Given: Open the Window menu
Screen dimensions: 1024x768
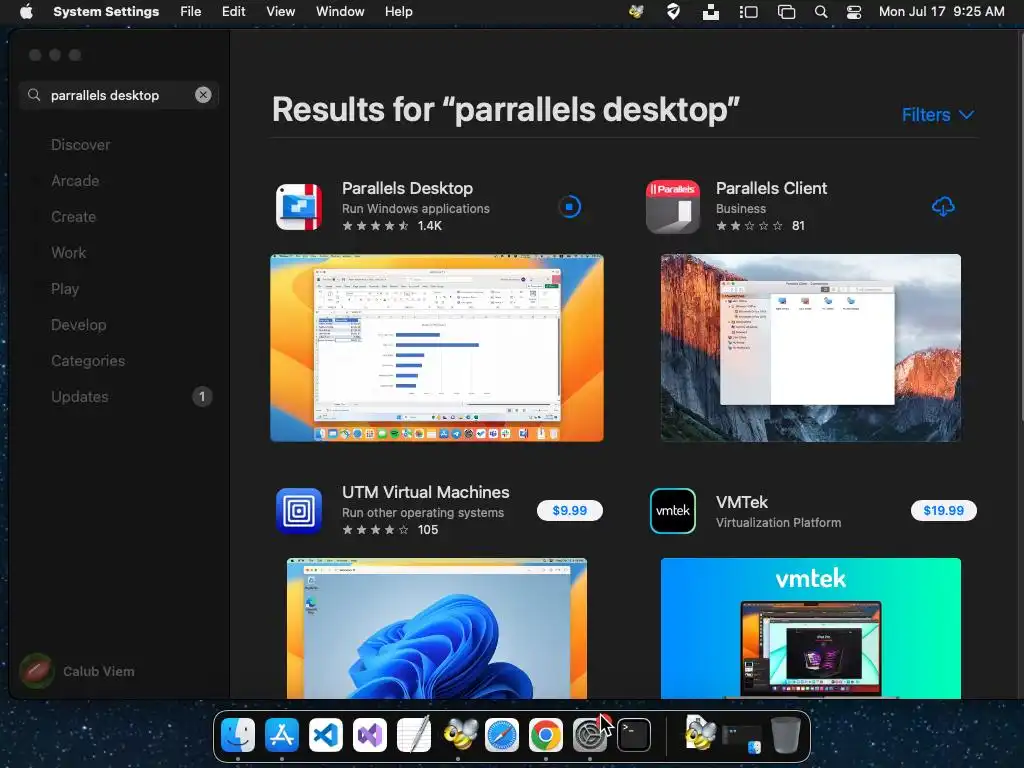Looking at the screenshot, I should tap(340, 11).
